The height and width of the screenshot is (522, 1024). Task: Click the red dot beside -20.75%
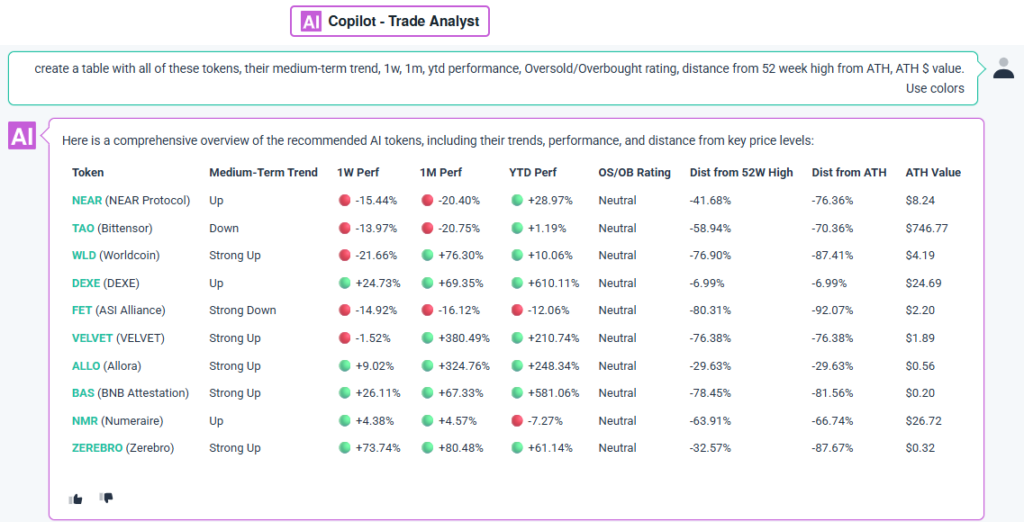[x=428, y=228]
